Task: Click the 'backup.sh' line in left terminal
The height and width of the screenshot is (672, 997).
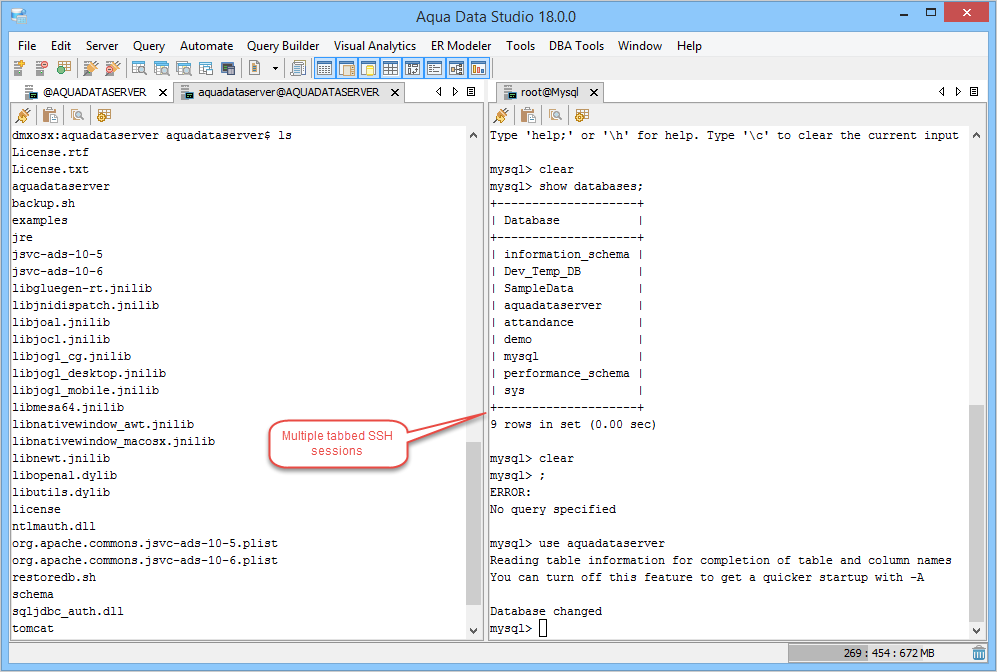Action: [x=43, y=203]
